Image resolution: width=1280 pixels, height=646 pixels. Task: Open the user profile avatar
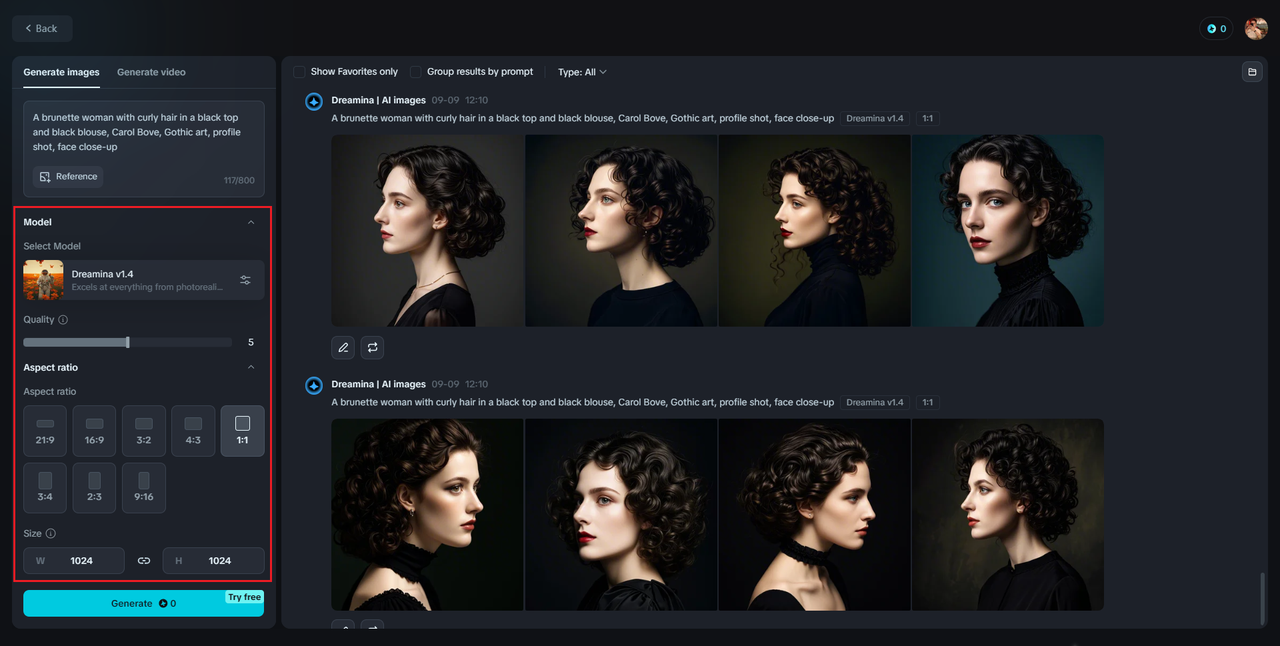(1256, 29)
